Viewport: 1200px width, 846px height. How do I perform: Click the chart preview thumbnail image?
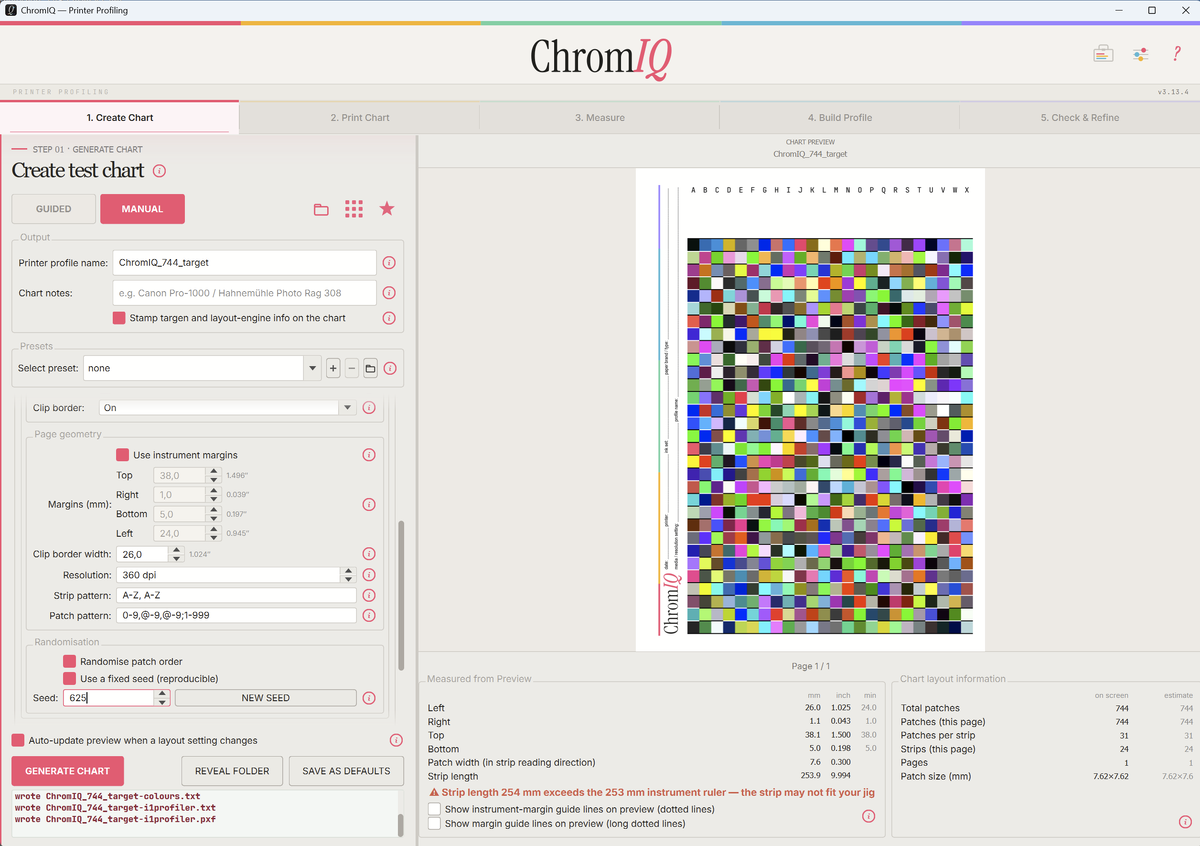click(x=810, y=409)
